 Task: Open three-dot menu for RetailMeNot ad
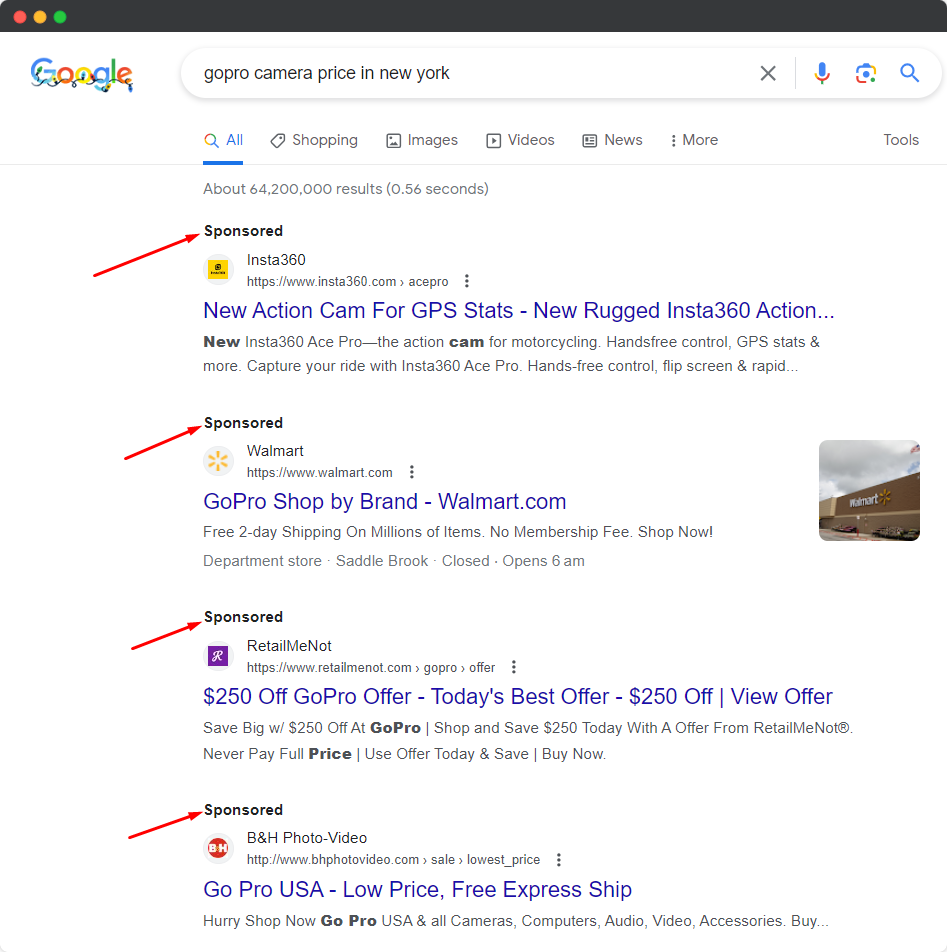(x=514, y=667)
